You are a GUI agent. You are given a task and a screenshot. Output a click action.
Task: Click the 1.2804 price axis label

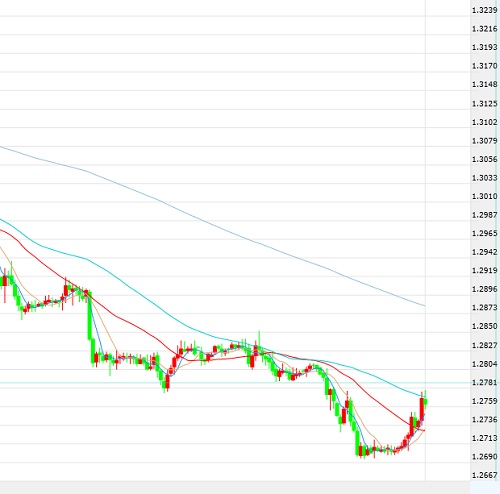pyautogui.click(x=484, y=364)
